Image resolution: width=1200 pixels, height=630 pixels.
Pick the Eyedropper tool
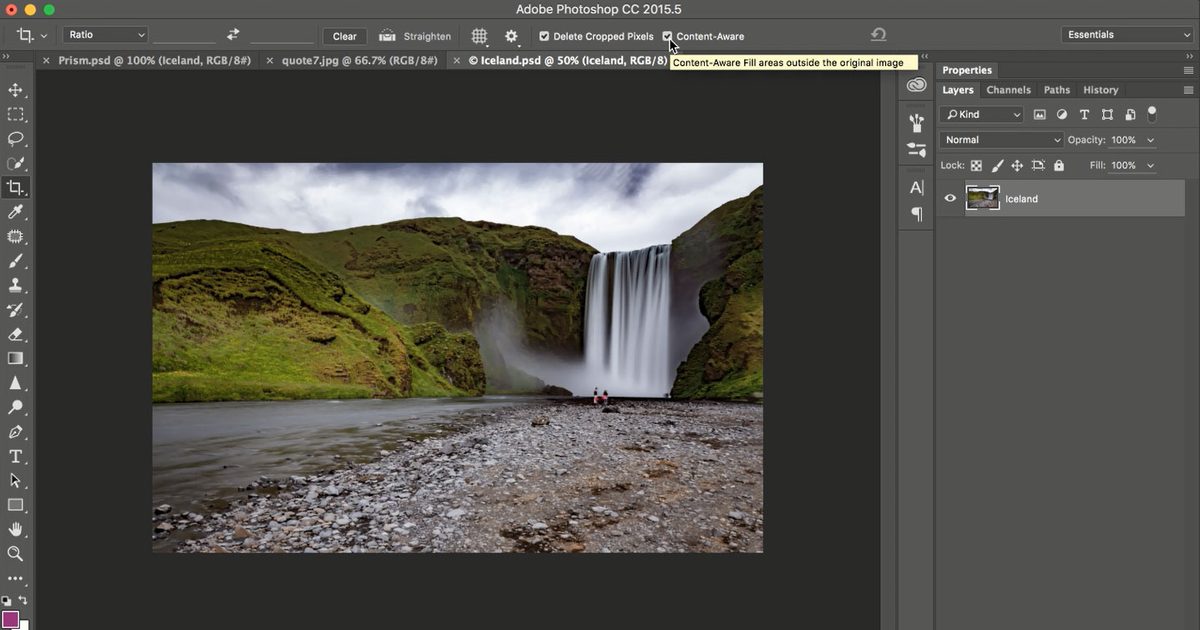pyautogui.click(x=15, y=212)
